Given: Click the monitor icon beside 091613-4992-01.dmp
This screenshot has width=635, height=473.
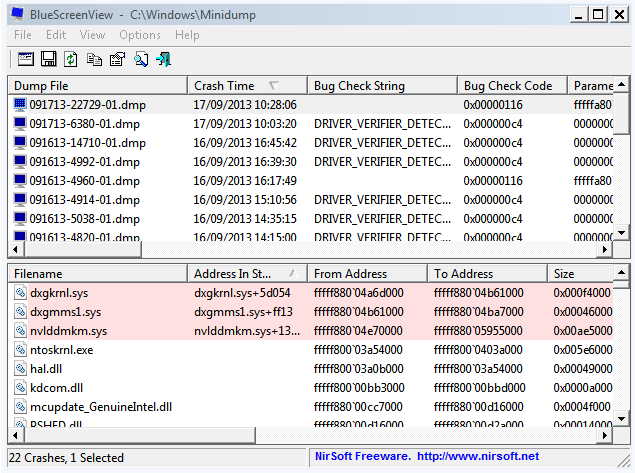Looking at the screenshot, I should click(x=20, y=162).
